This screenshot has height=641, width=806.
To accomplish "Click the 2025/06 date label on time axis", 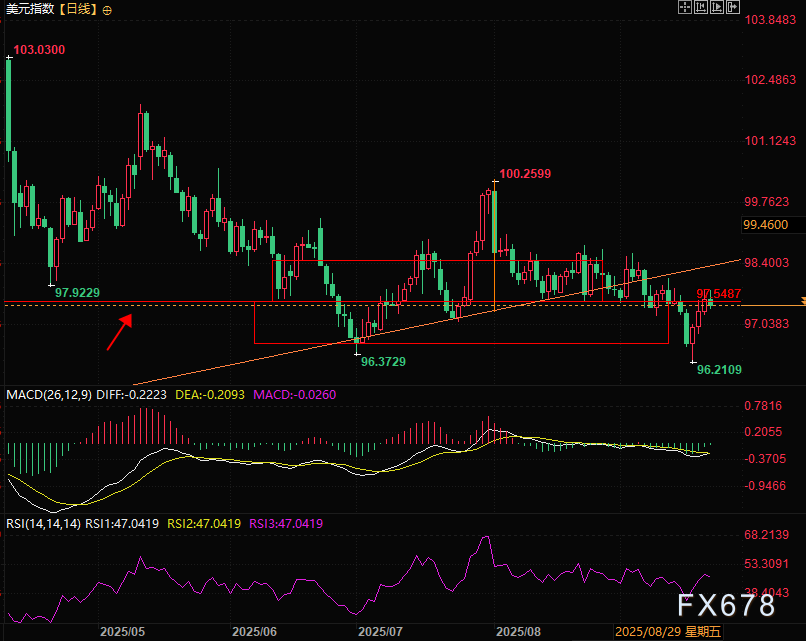I will (x=254, y=633).
